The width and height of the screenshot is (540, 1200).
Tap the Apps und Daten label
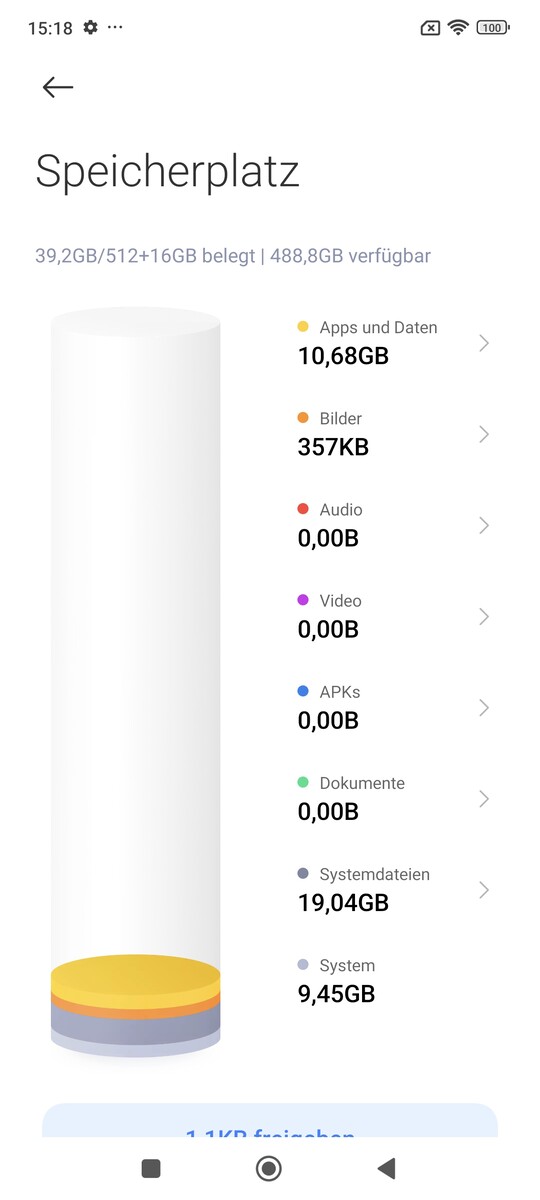pos(378,327)
